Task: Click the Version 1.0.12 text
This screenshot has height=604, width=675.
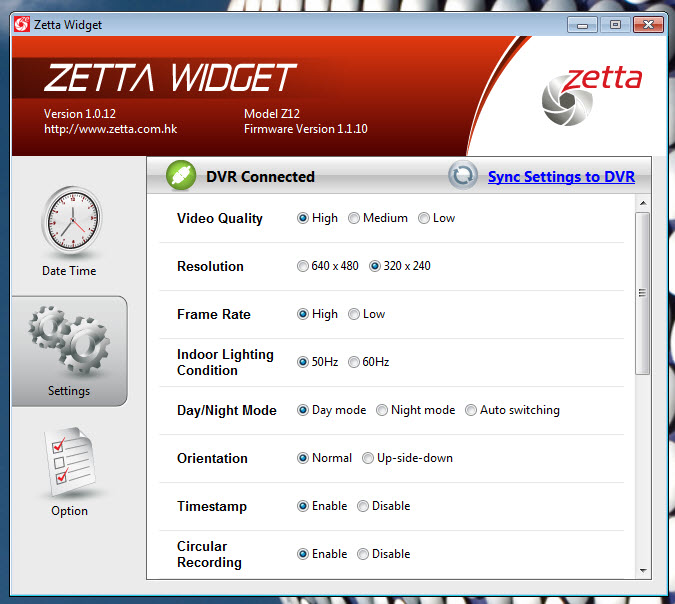Action: coord(80,114)
